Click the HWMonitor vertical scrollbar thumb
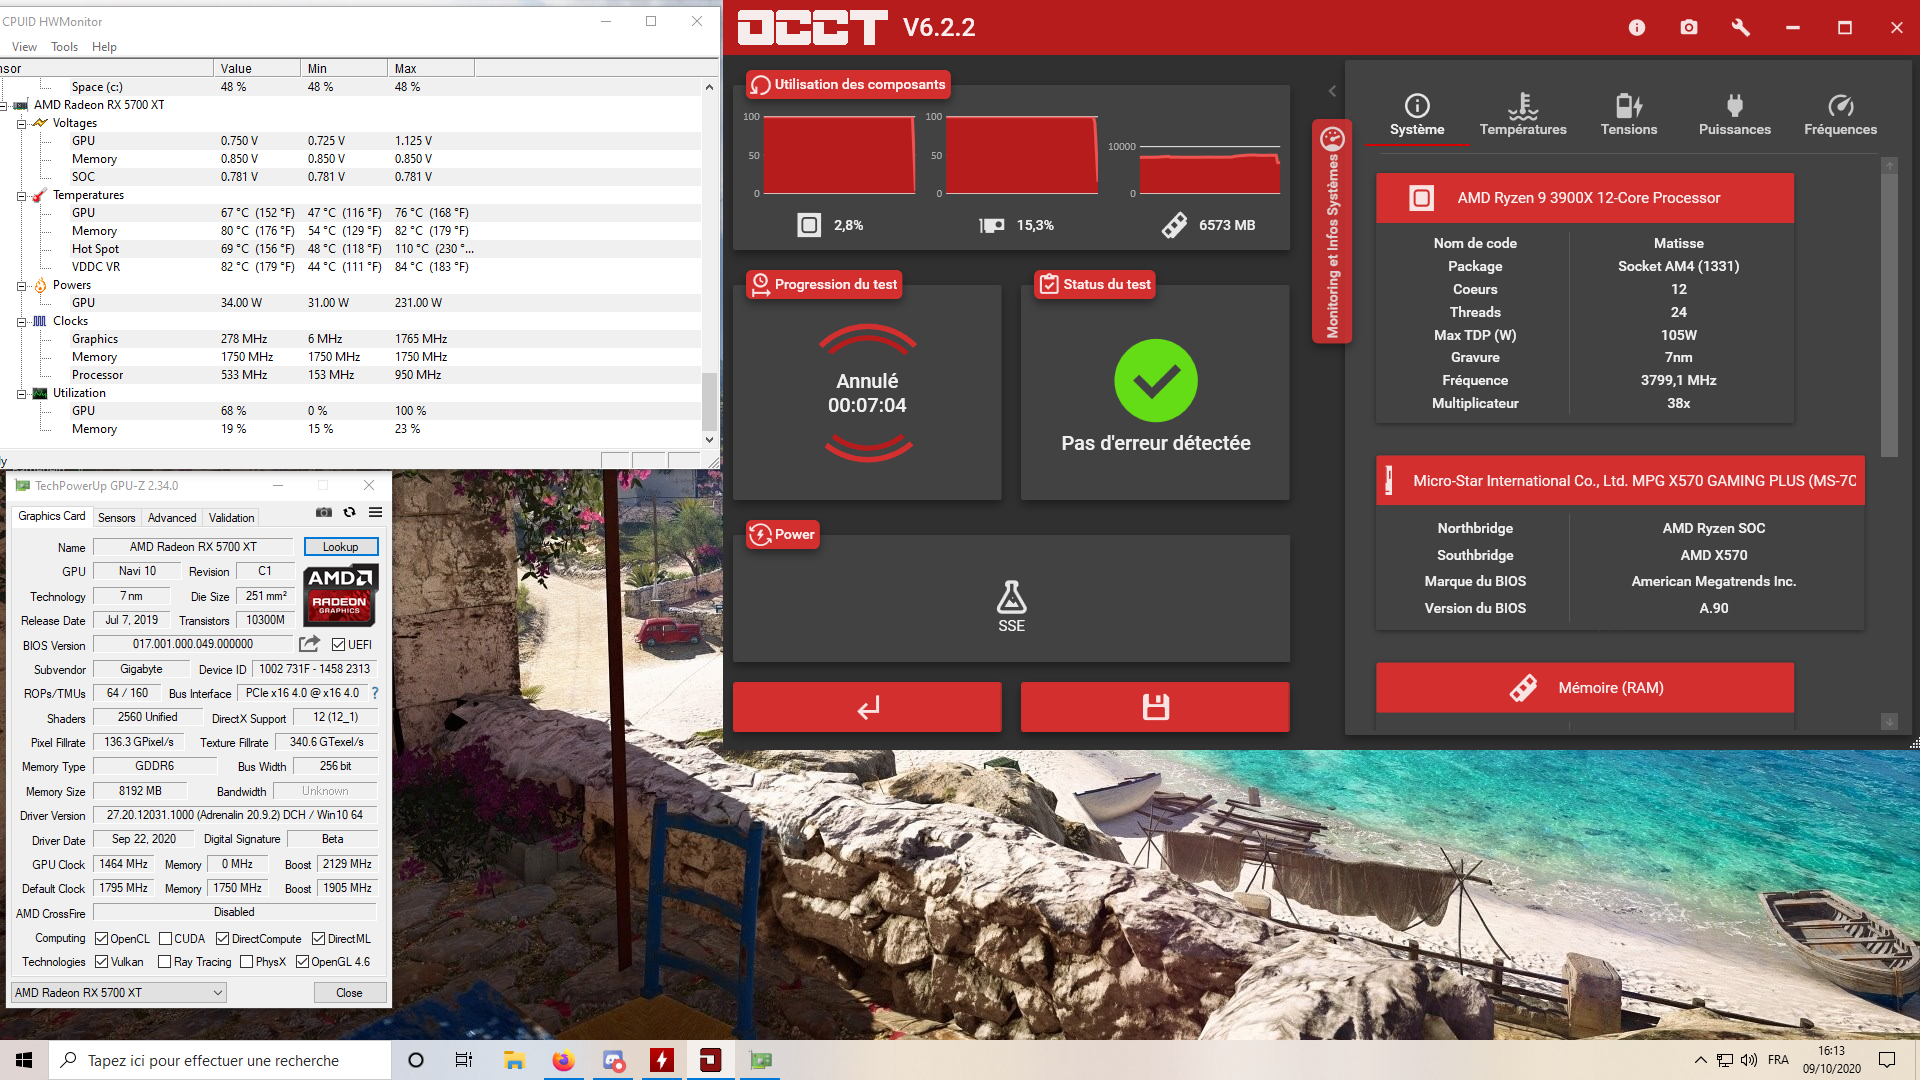Screen dimensions: 1920x1080 pos(709,400)
